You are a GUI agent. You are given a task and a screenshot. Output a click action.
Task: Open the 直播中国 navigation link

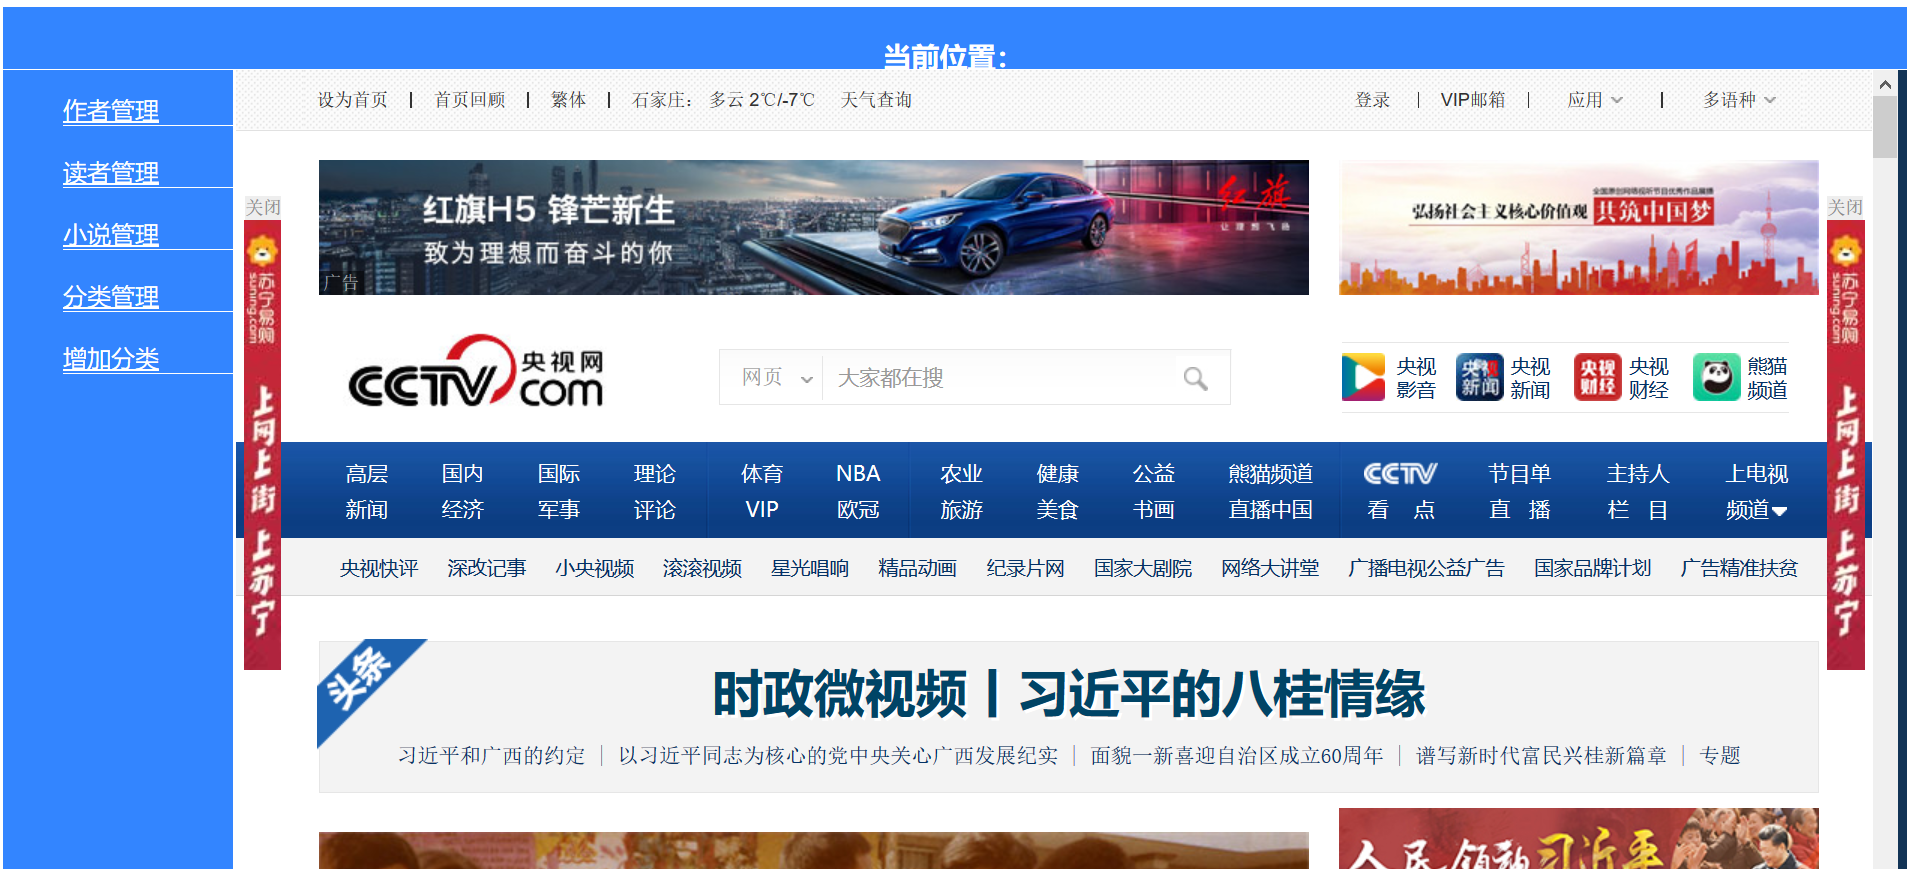[1271, 510]
